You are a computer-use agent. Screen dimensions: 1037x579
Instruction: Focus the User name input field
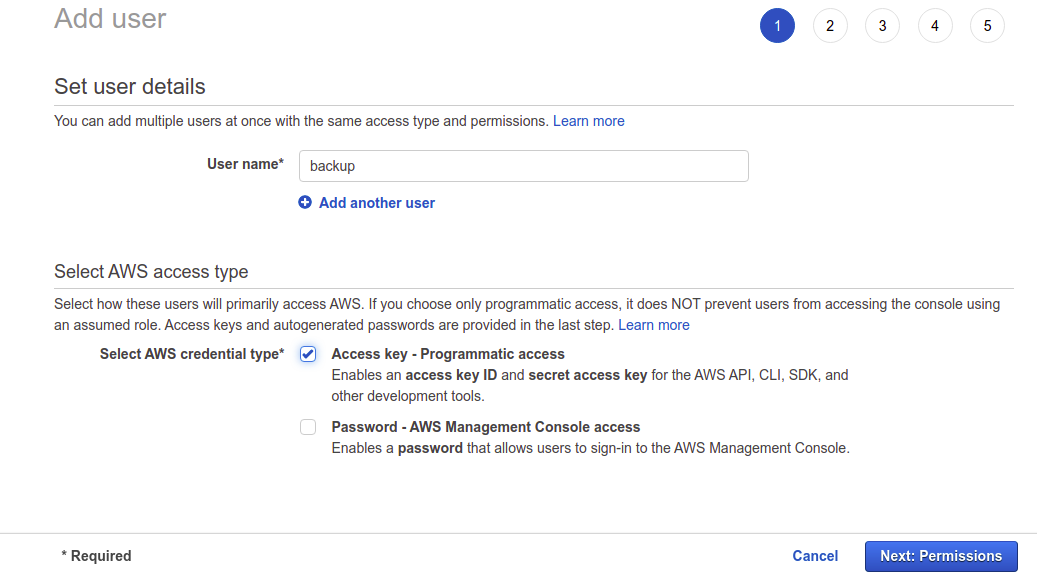click(523, 166)
